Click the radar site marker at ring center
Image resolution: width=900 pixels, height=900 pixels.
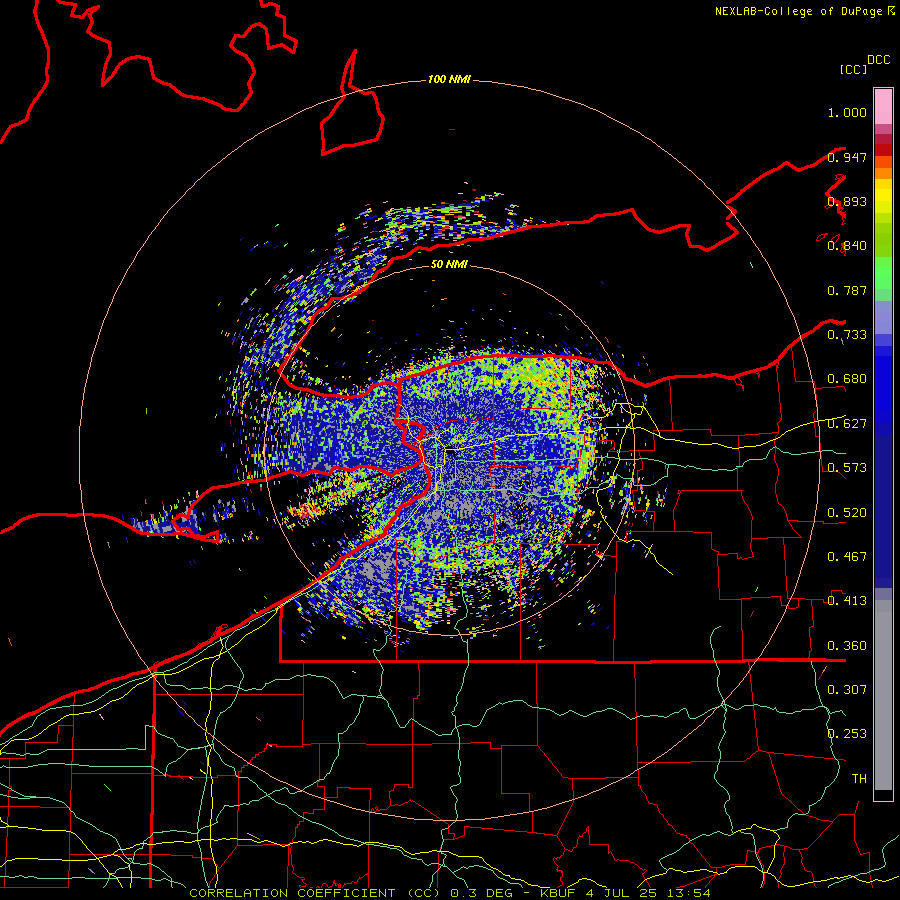tap(451, 452)
